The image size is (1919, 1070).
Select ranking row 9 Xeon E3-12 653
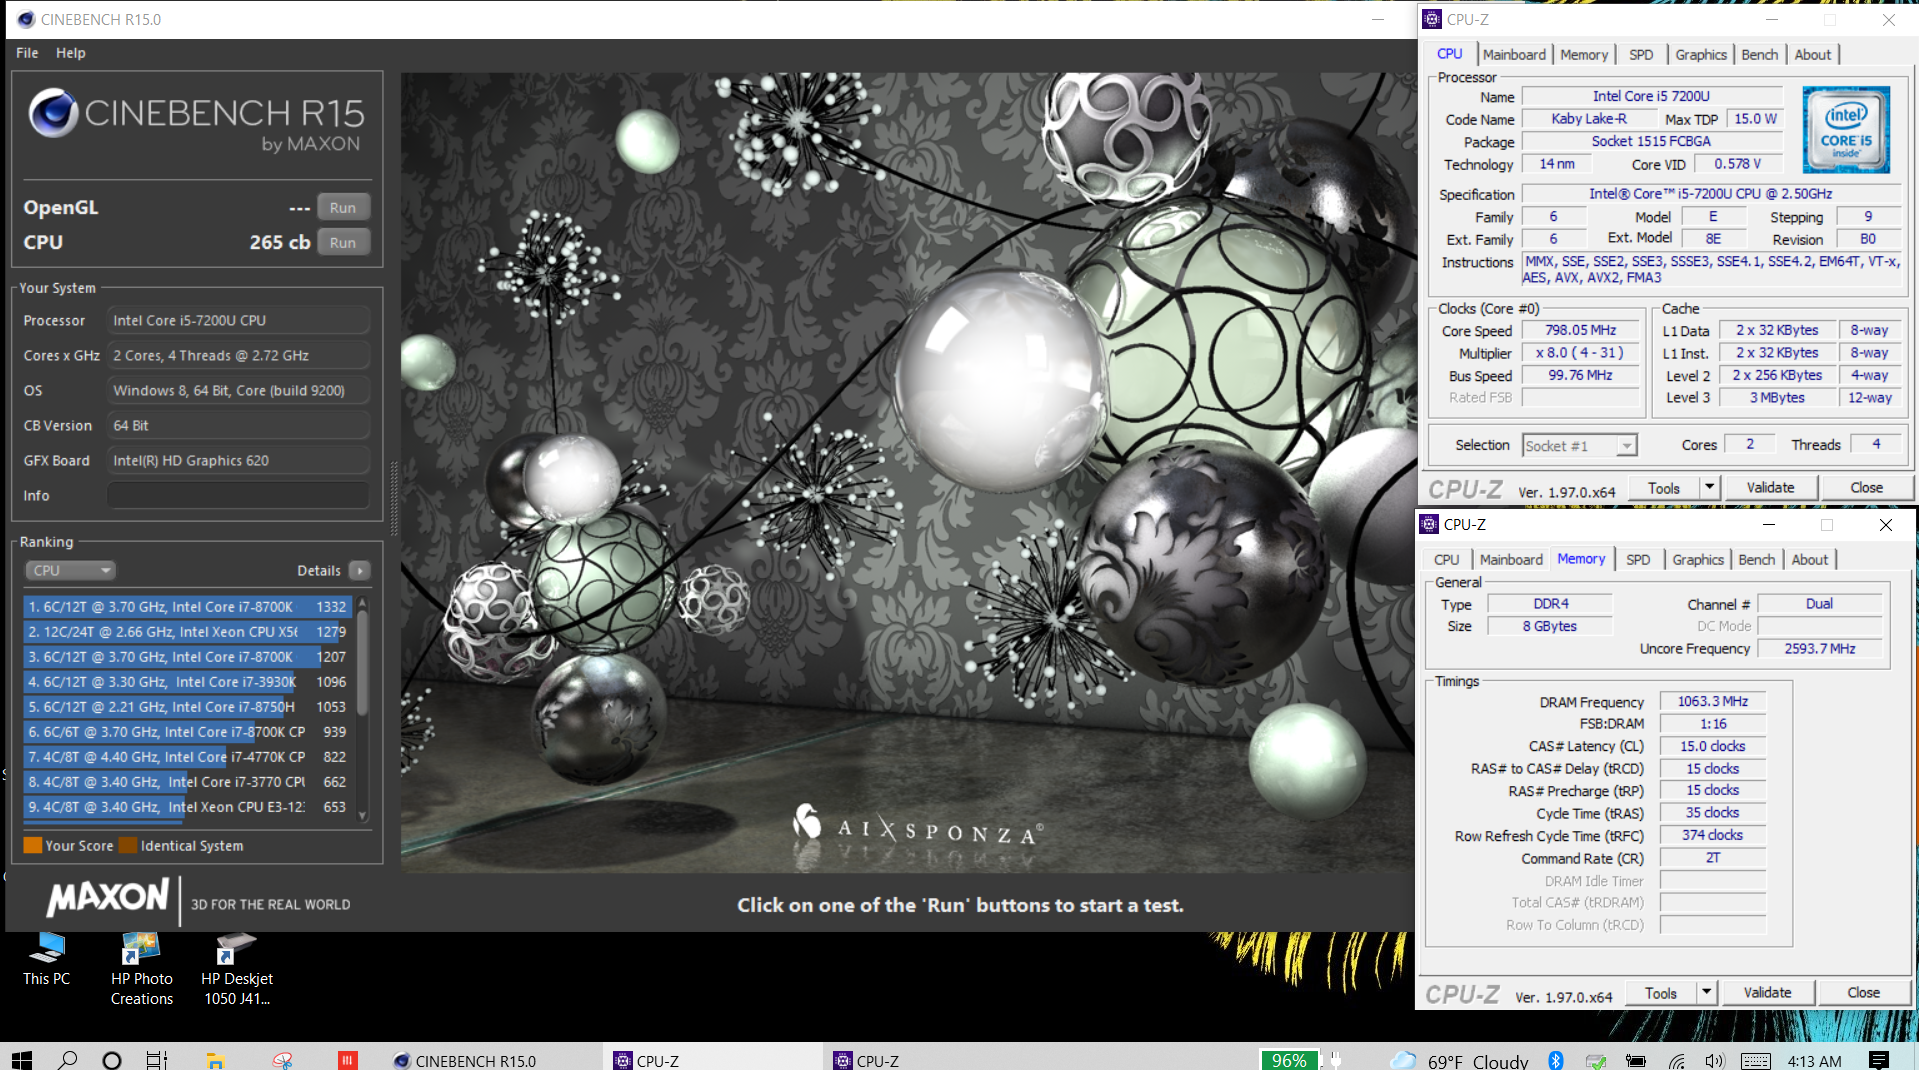[187, 807]
